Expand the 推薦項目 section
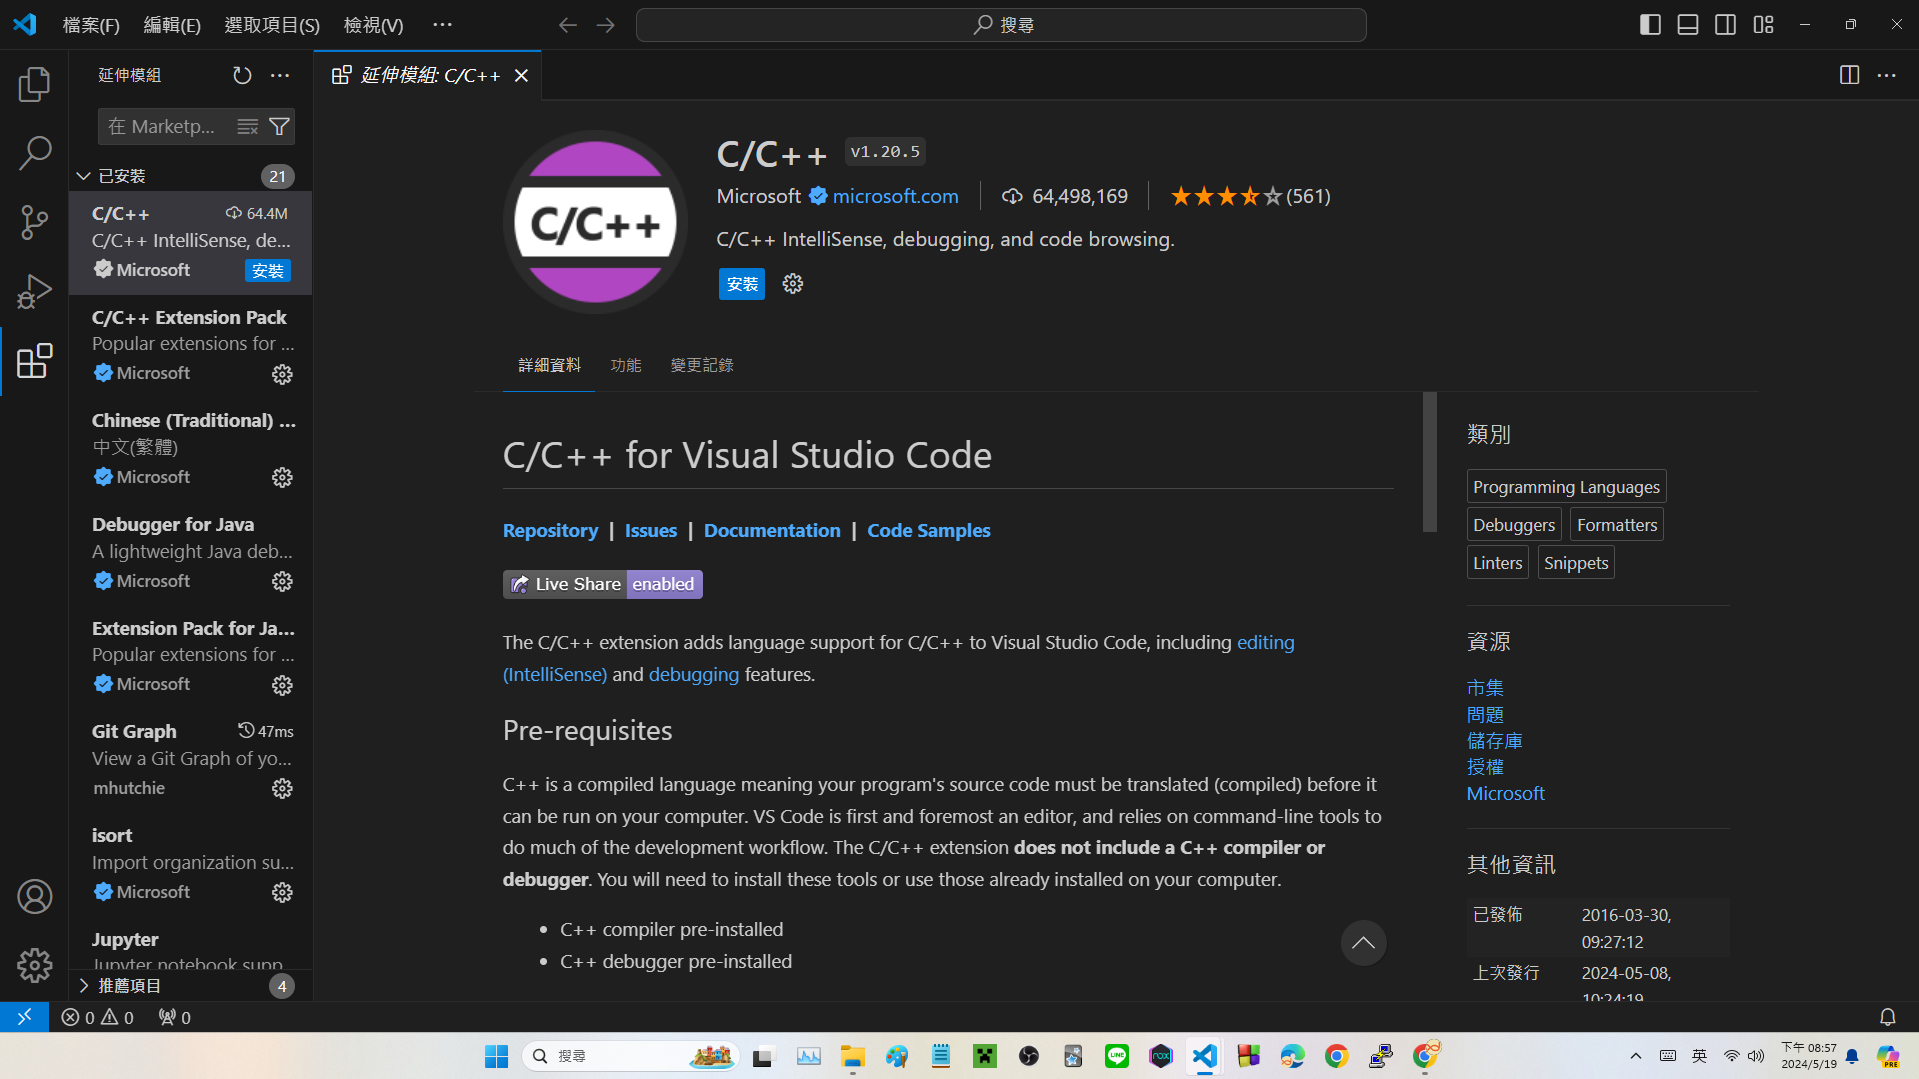Screen dimensions: 1919x1079 click(x=84, y=986)
